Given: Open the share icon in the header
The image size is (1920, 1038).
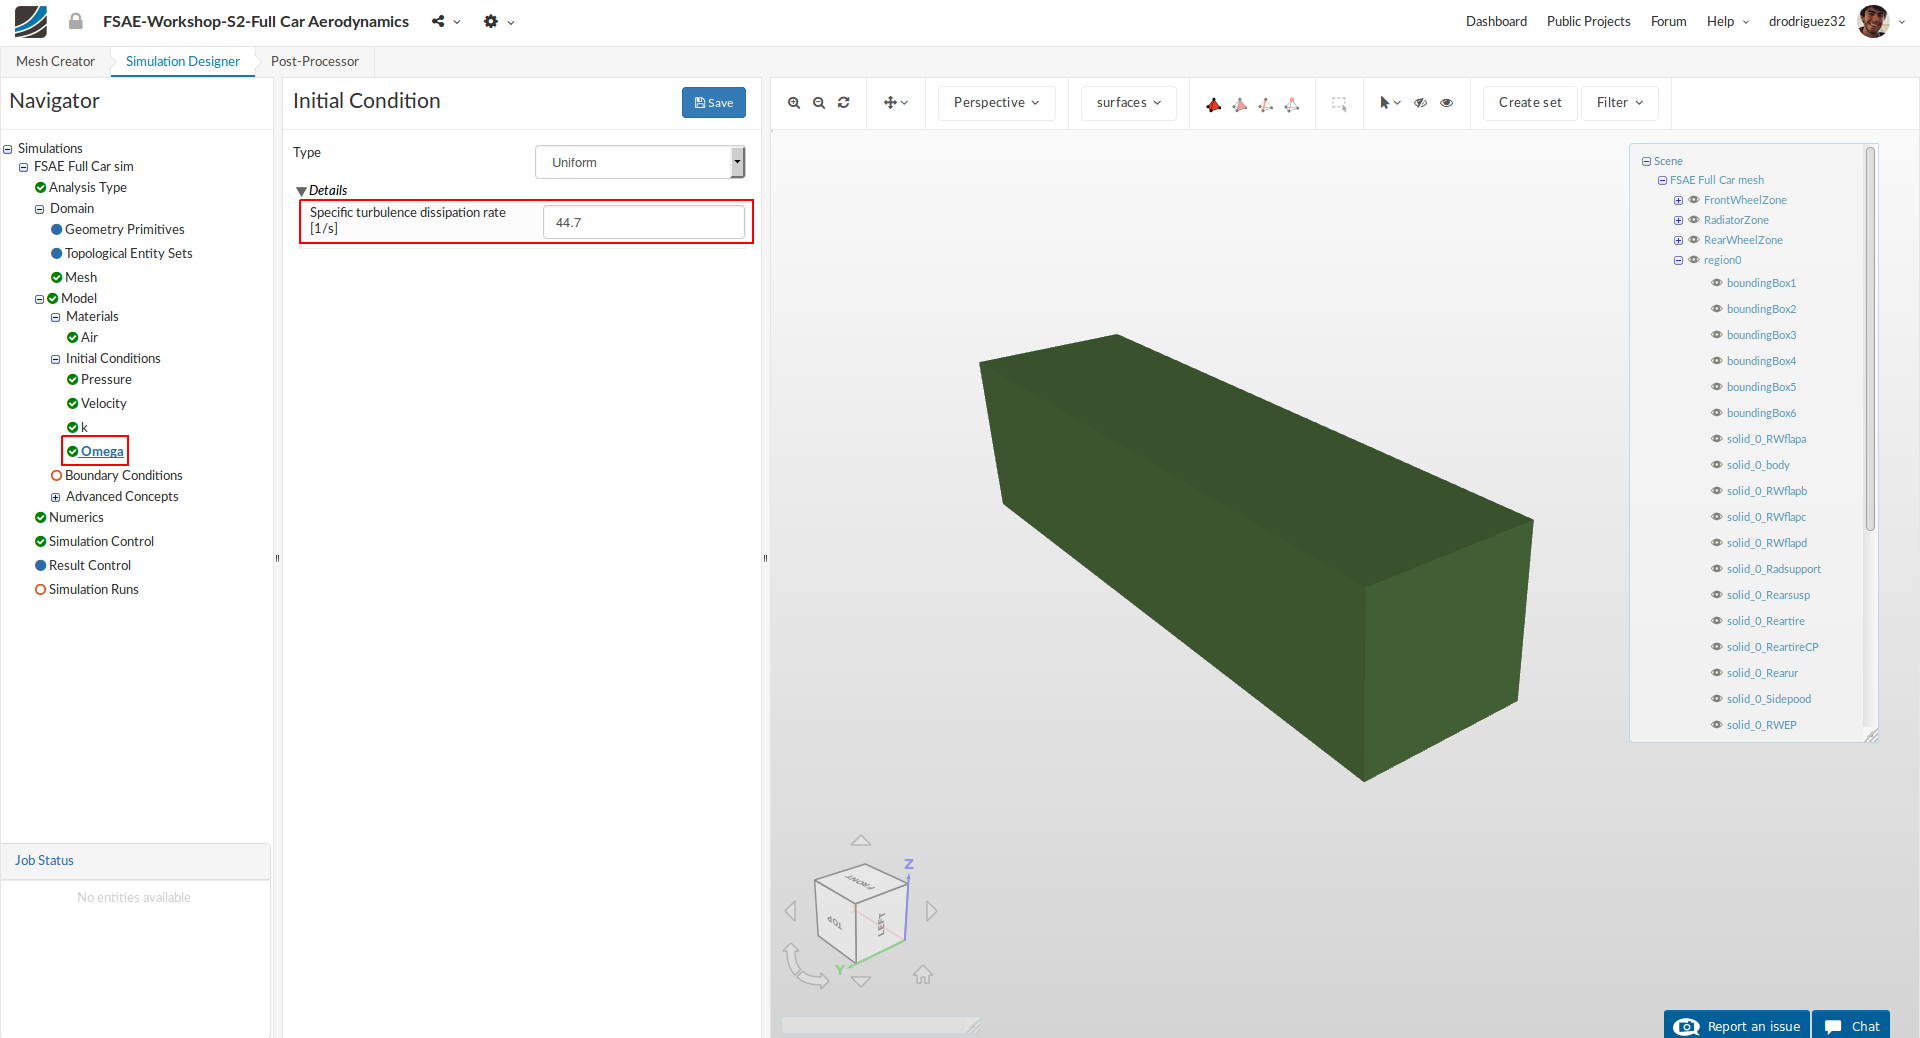Looking at the screenshot, I should 438,21.
